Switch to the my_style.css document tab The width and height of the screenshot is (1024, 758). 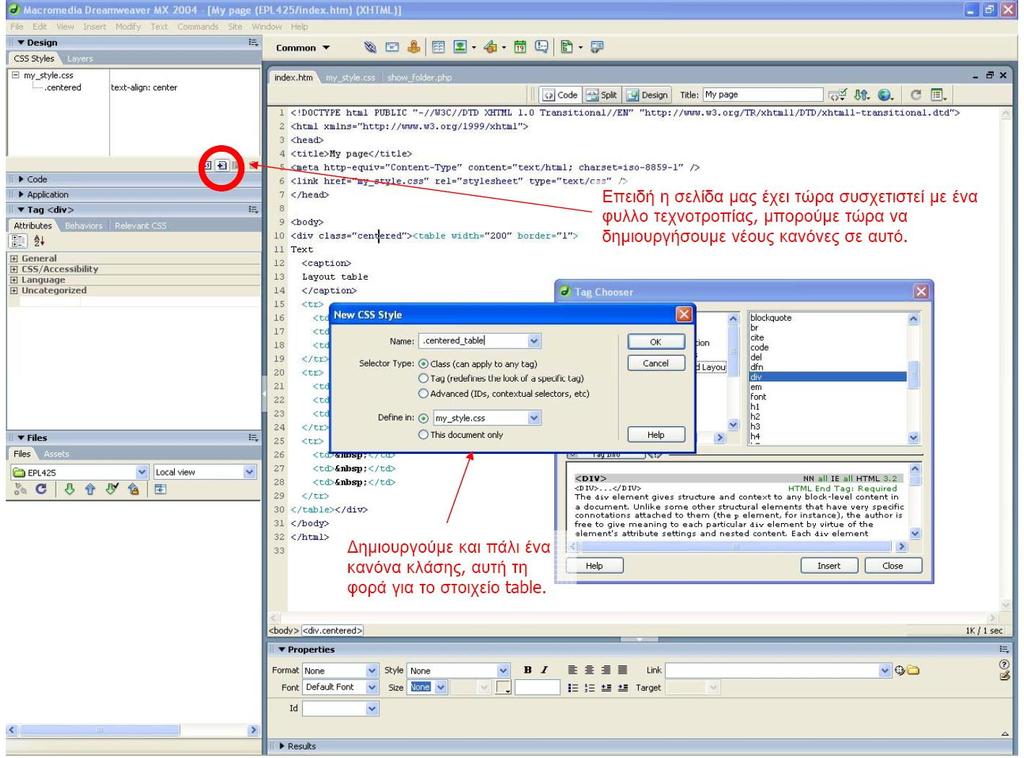pyautogui.click(x=350, y=78)
